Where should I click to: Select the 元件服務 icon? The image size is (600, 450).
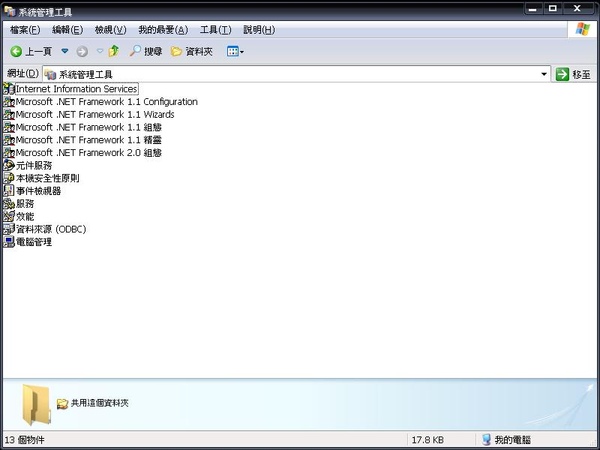click(9, 165)
